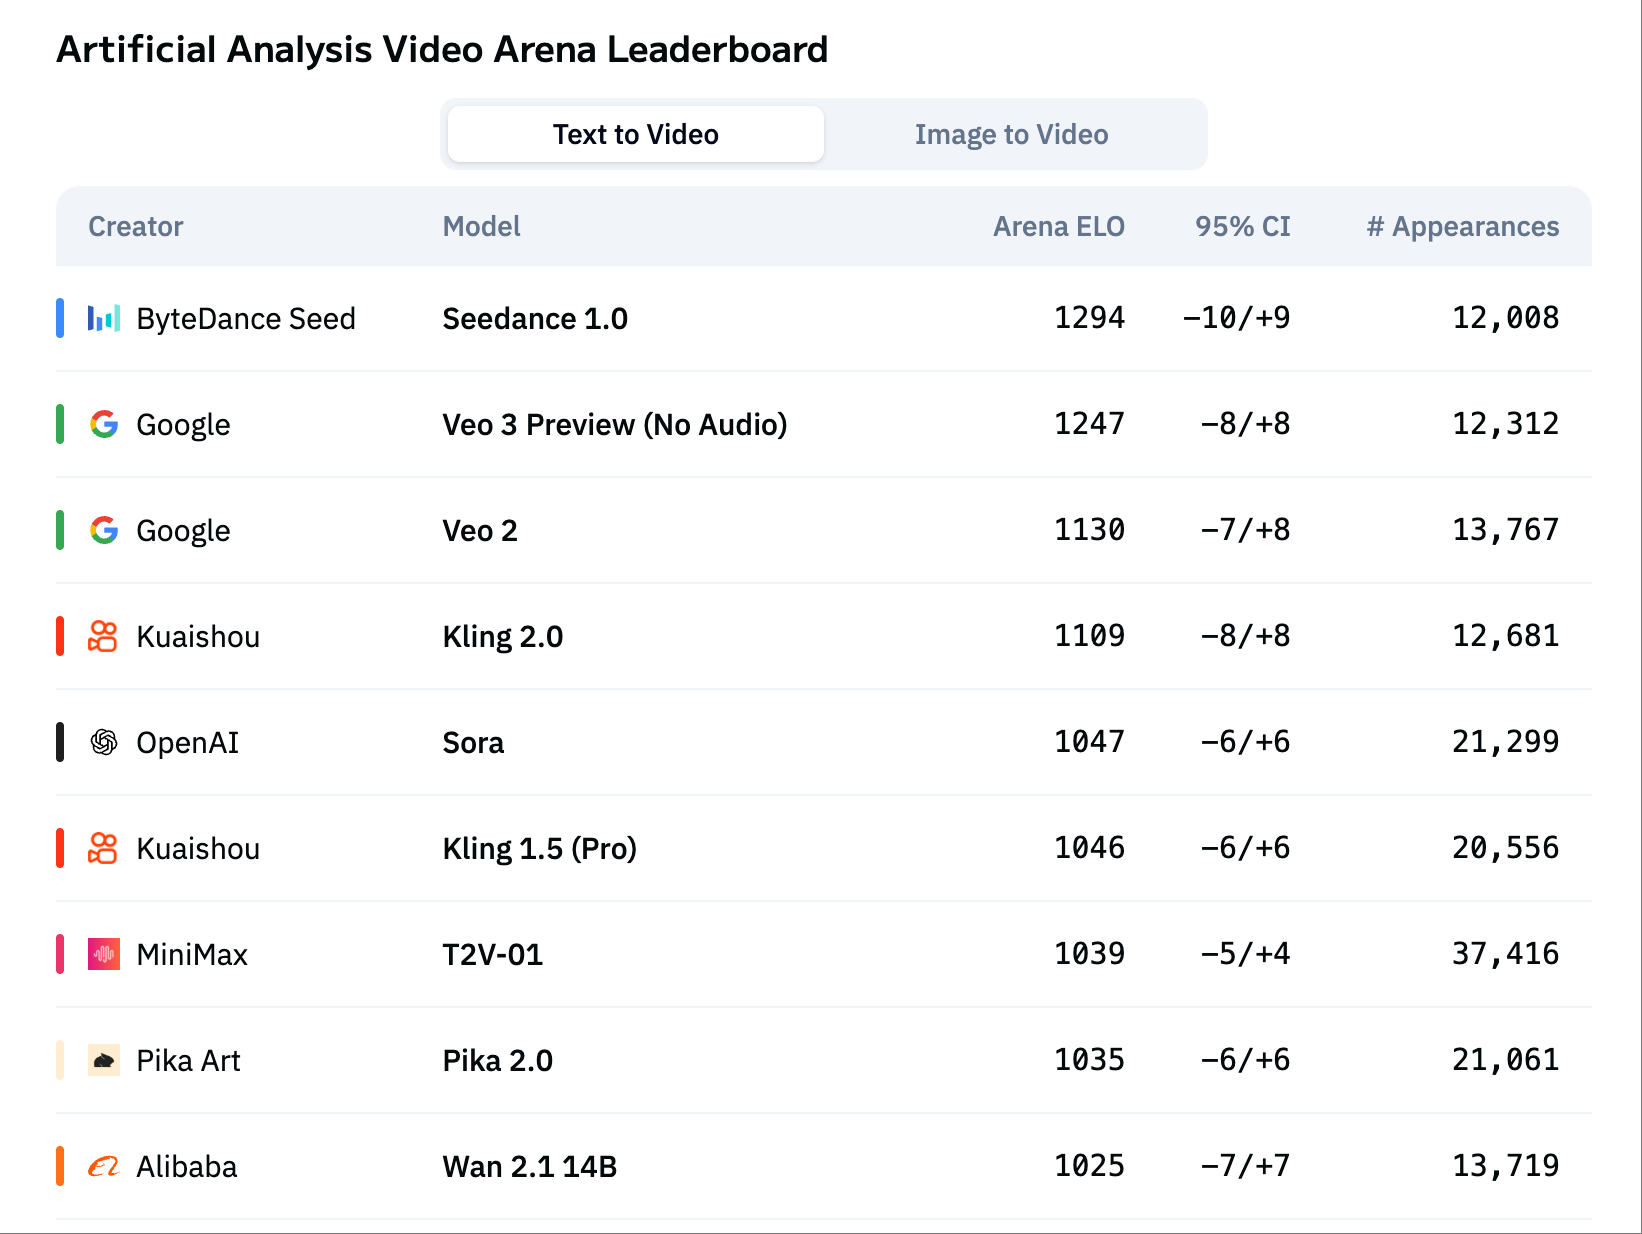
Task: Click the OpenAI logo icon
Action: 104,742
